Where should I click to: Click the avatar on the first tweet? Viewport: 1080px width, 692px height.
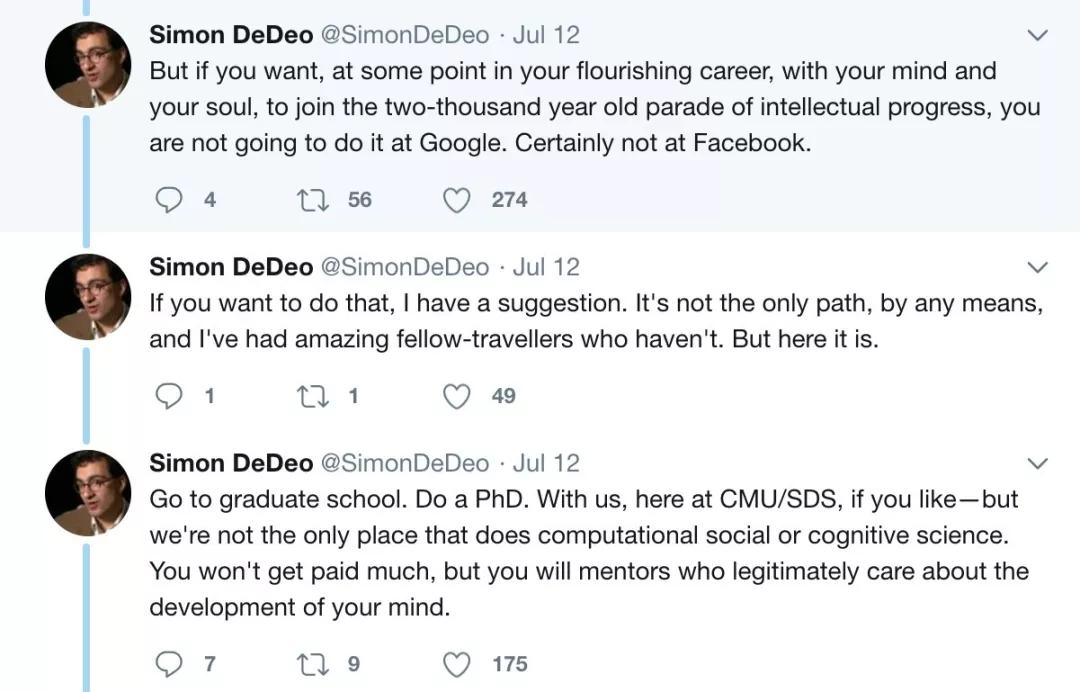88,65
